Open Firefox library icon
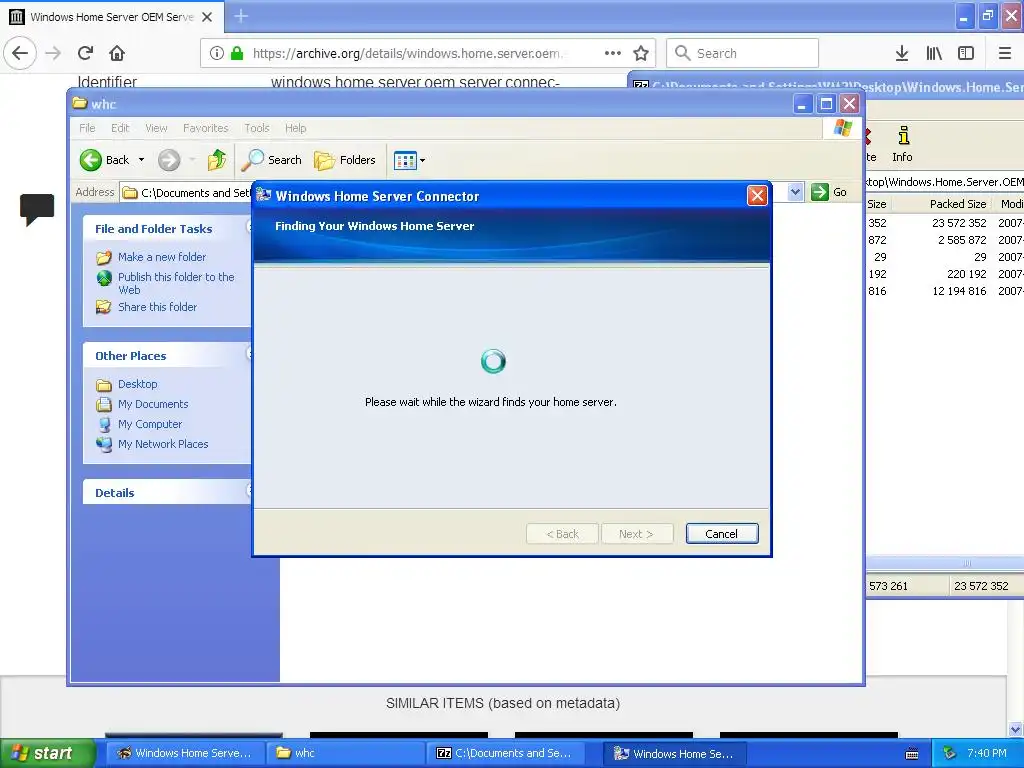Screen dimensions: 1024x768 [x=934, y=54]
